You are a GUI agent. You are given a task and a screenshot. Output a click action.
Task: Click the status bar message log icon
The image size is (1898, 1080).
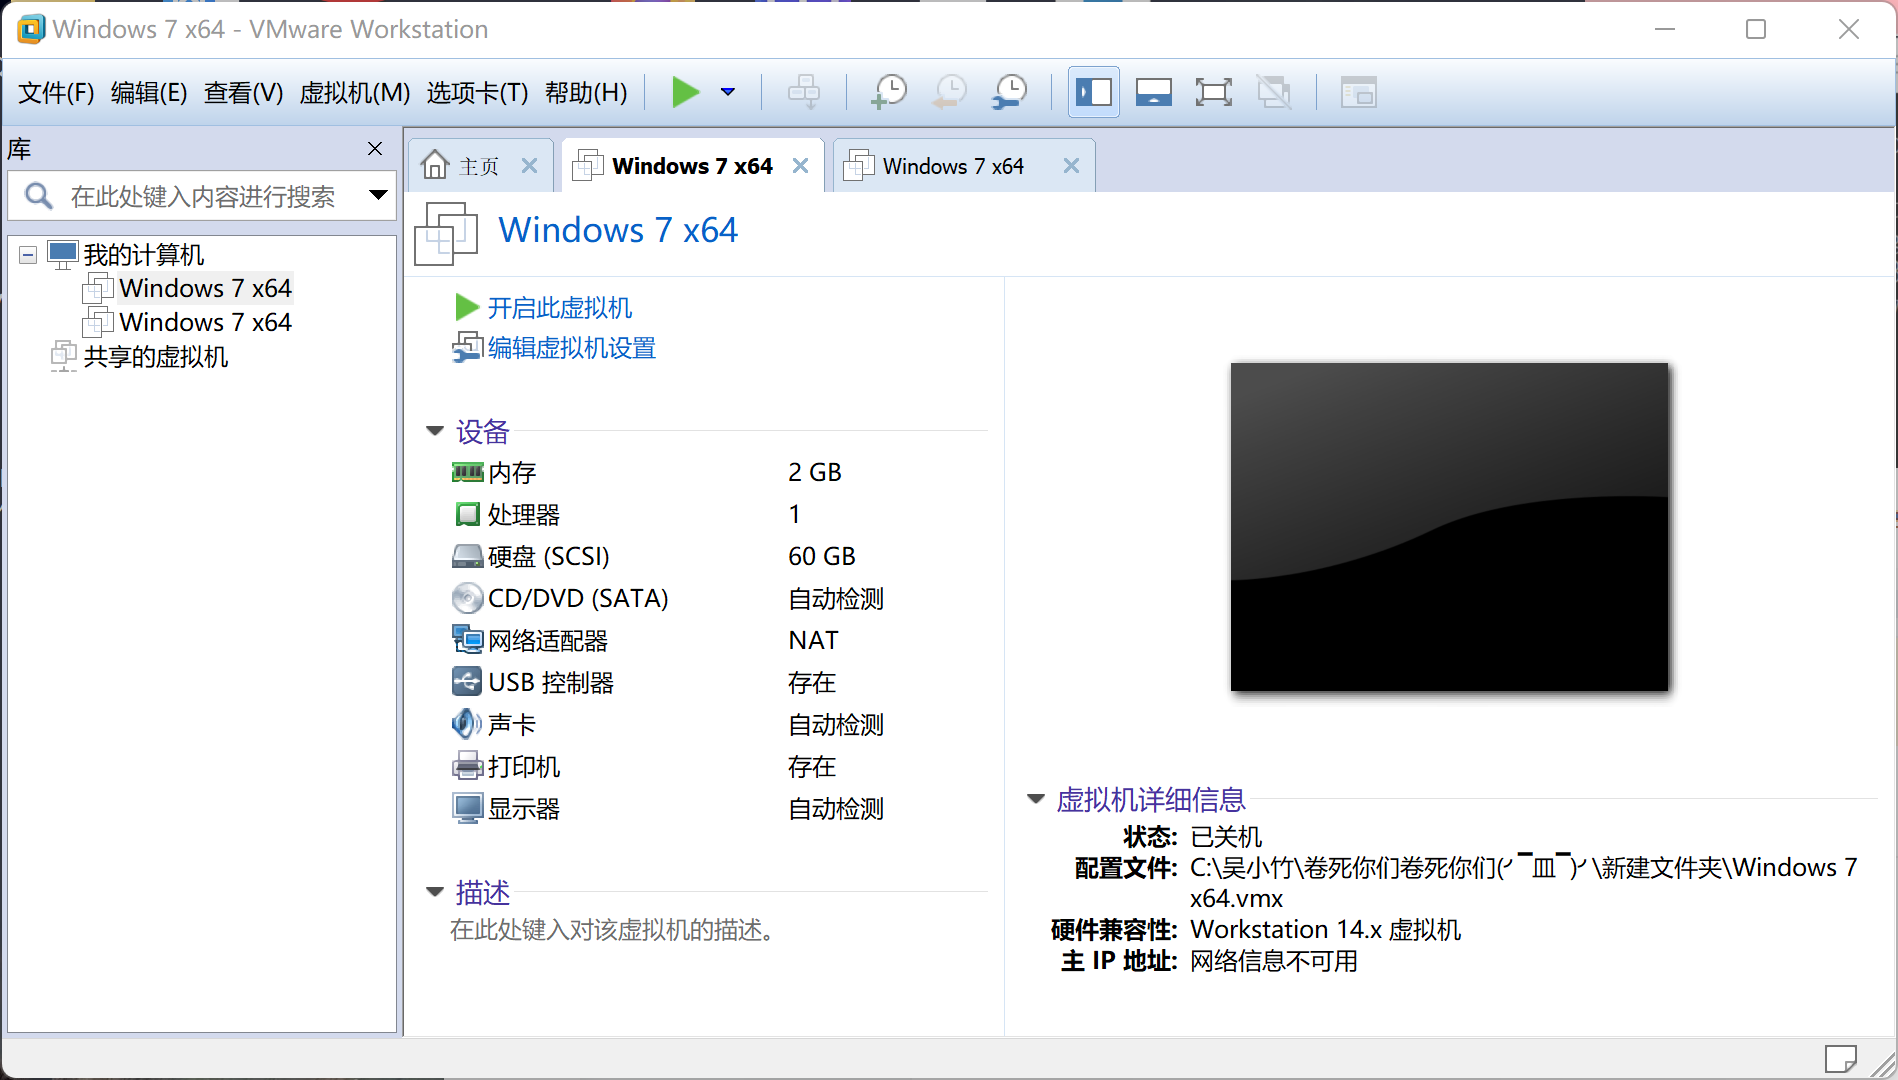point(1840,1059)
